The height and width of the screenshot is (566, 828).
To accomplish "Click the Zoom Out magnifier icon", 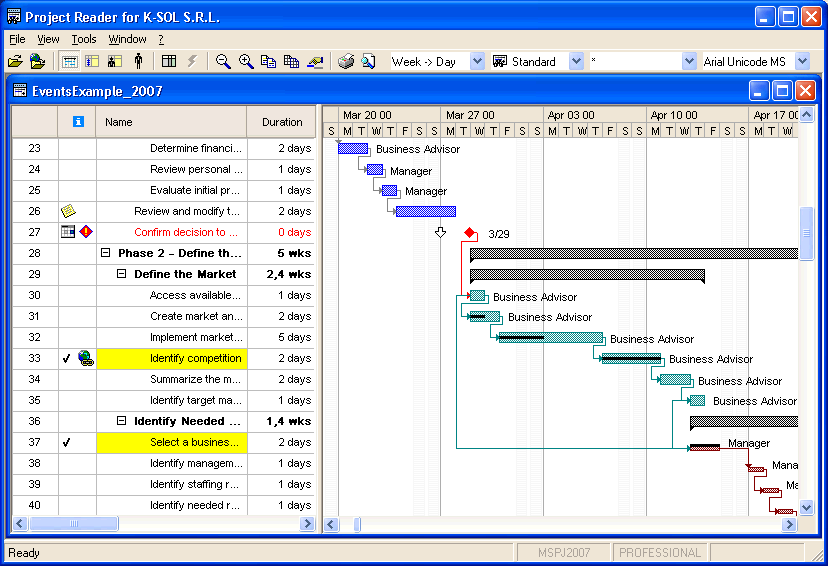I will tap(223, 62).
